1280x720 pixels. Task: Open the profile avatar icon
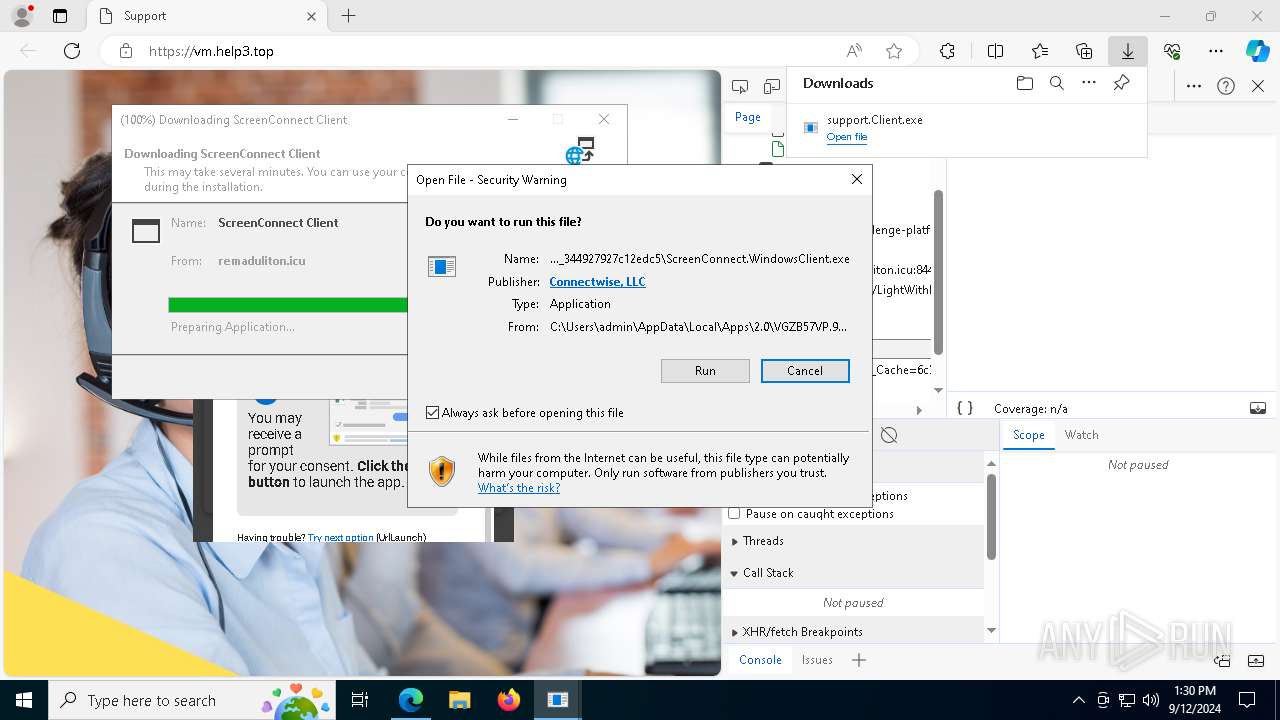point(21,16)
